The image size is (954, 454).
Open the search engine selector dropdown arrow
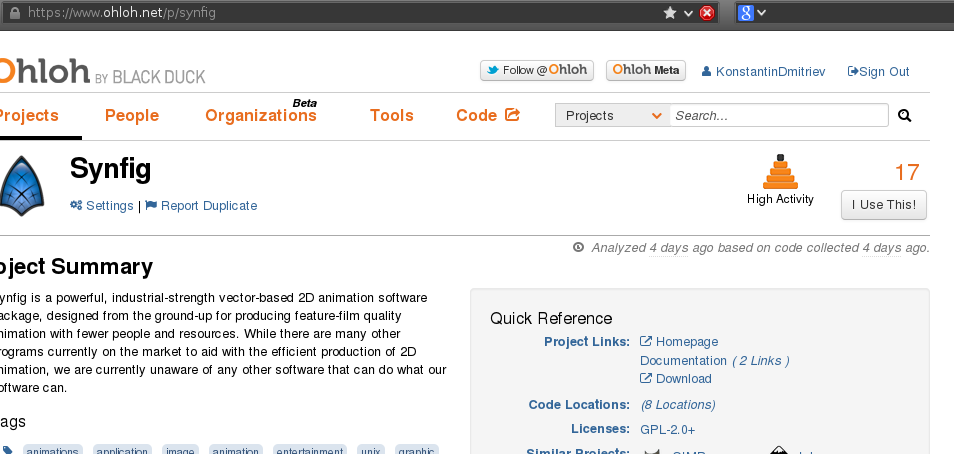coord(761,13)
